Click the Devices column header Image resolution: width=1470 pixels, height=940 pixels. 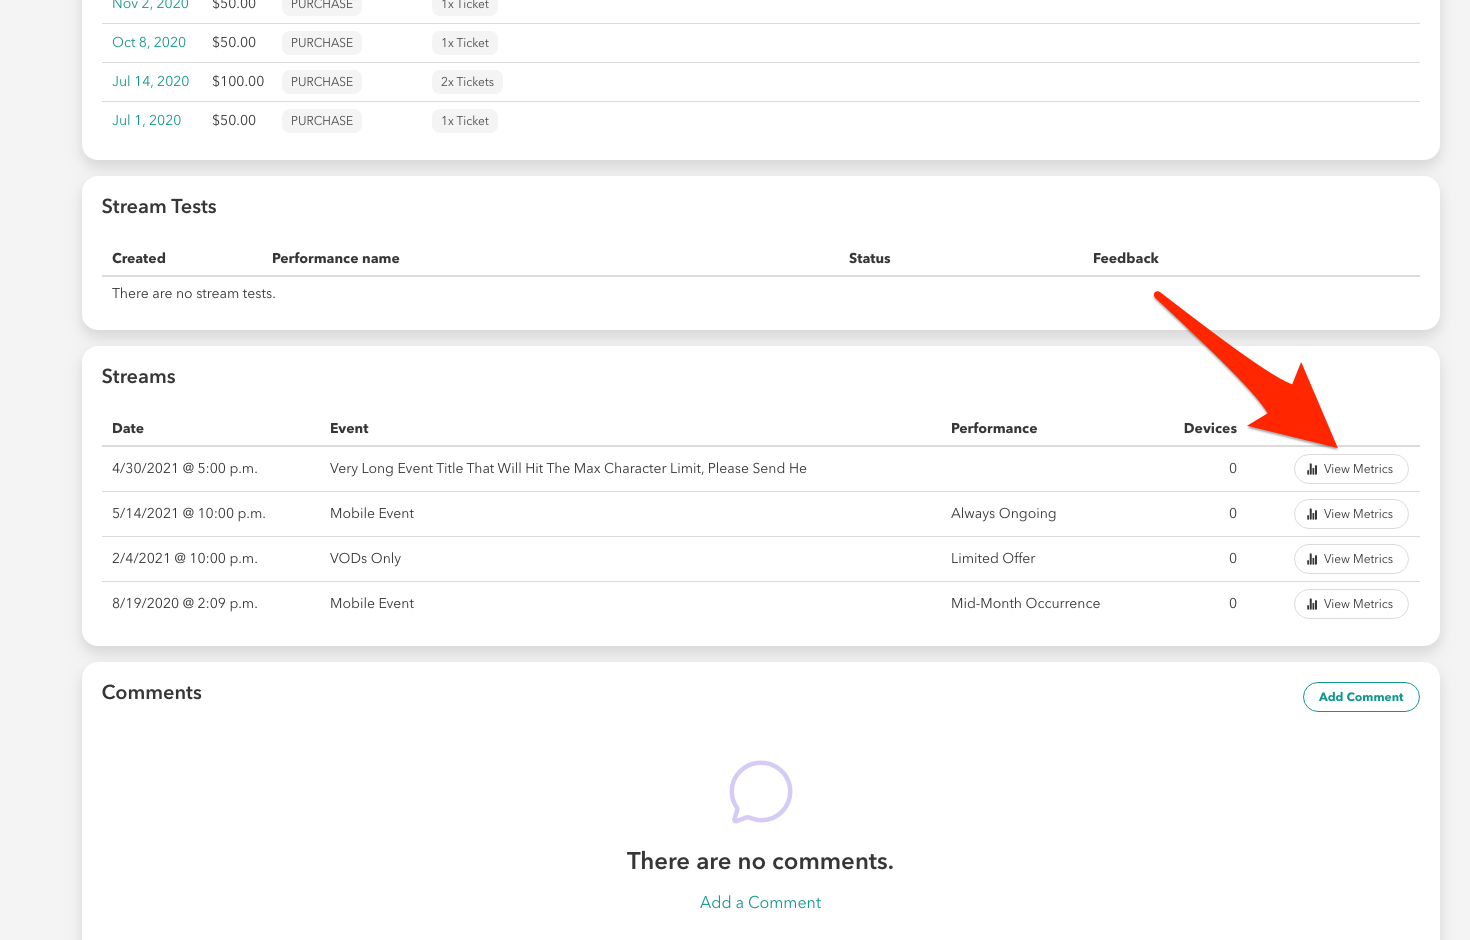[x=1210, y=428]
